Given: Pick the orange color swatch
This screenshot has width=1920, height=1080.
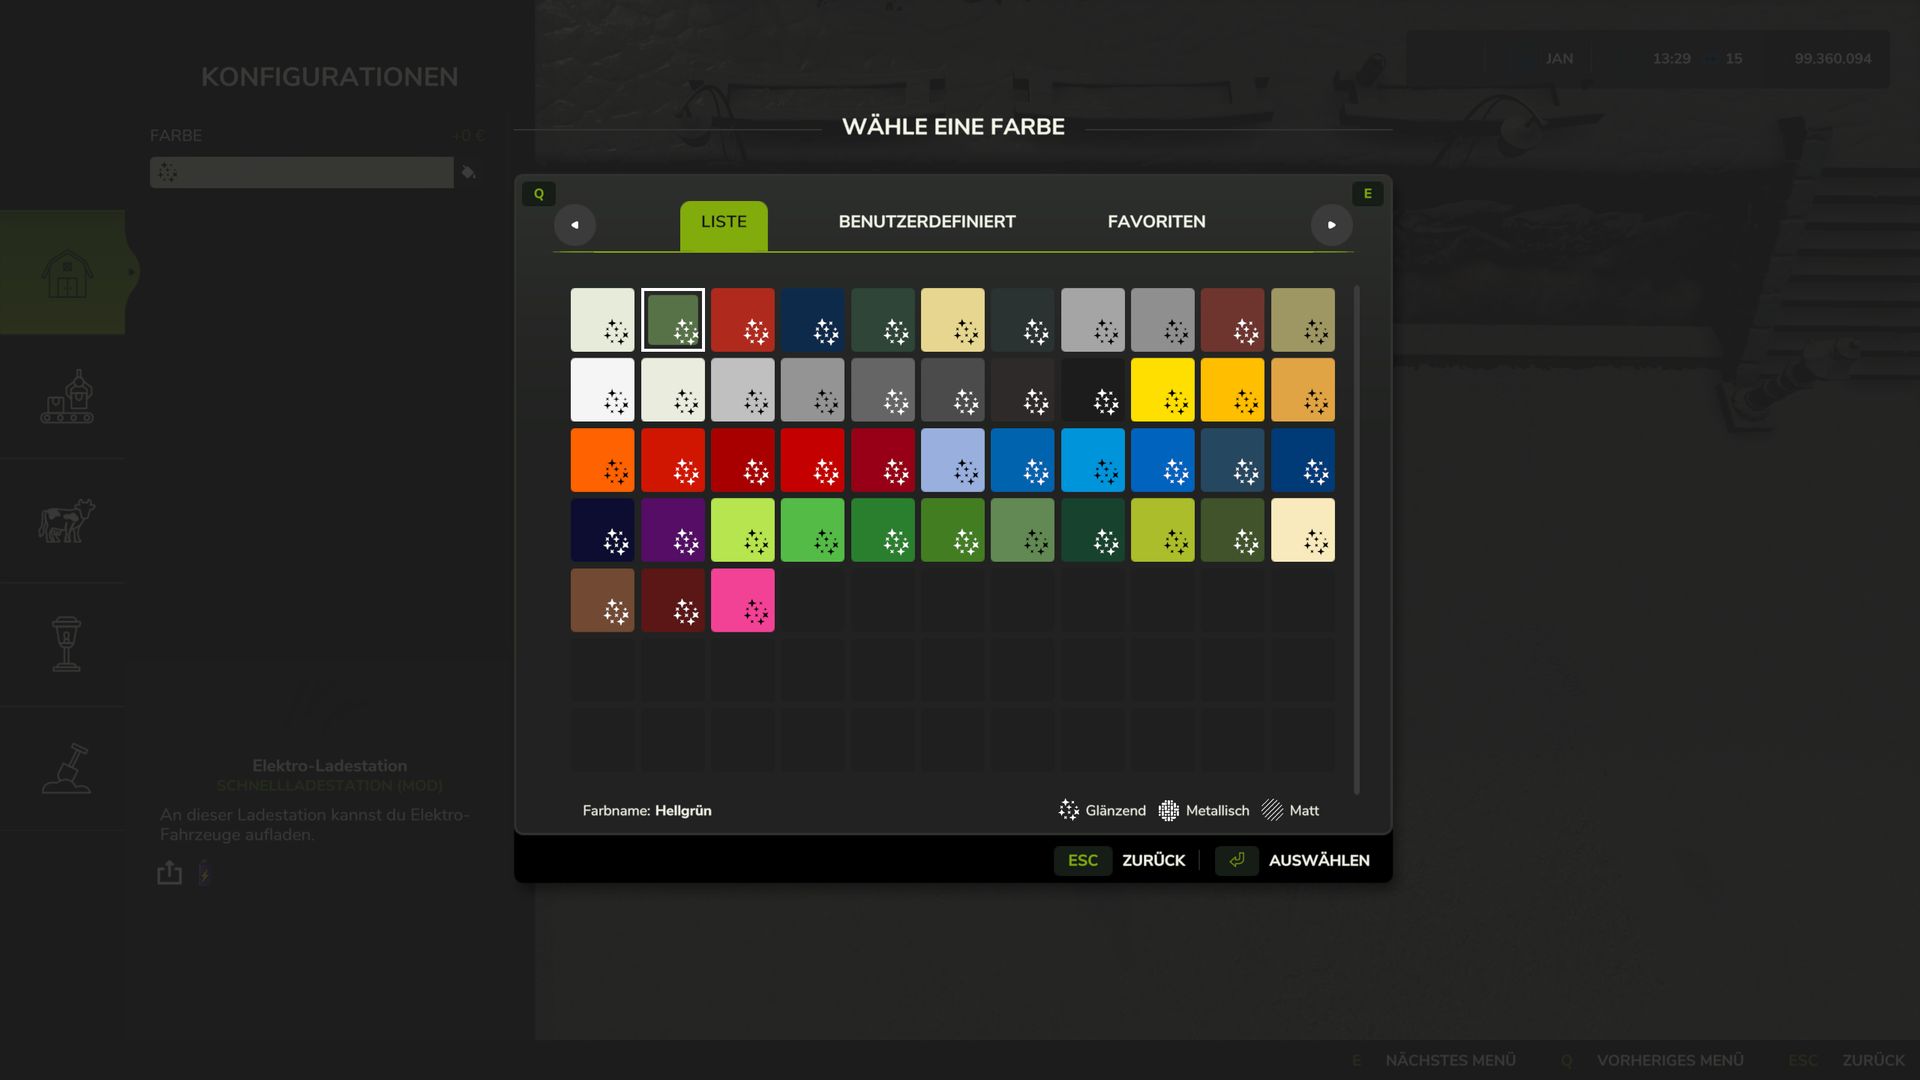Looking at the screenshot, I should (x=603, y=460).
